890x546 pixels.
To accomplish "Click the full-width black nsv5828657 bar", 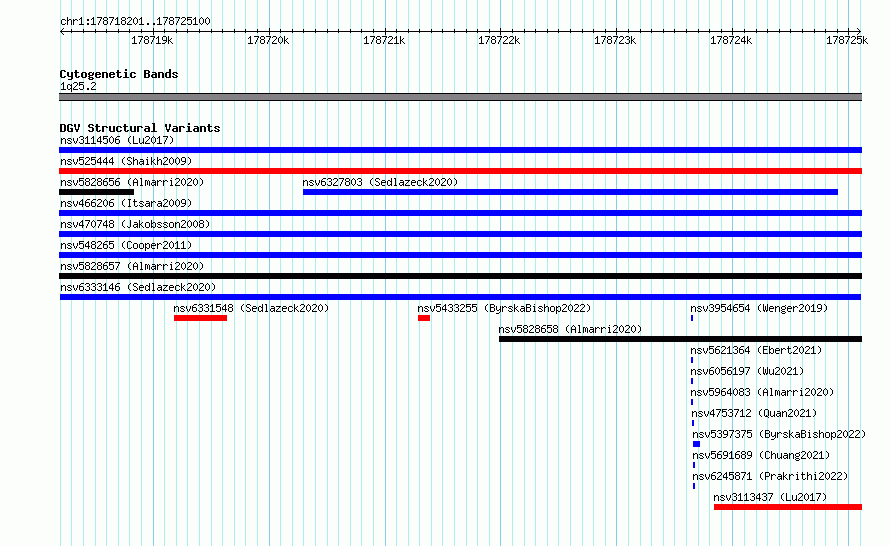I will (460, 276).
